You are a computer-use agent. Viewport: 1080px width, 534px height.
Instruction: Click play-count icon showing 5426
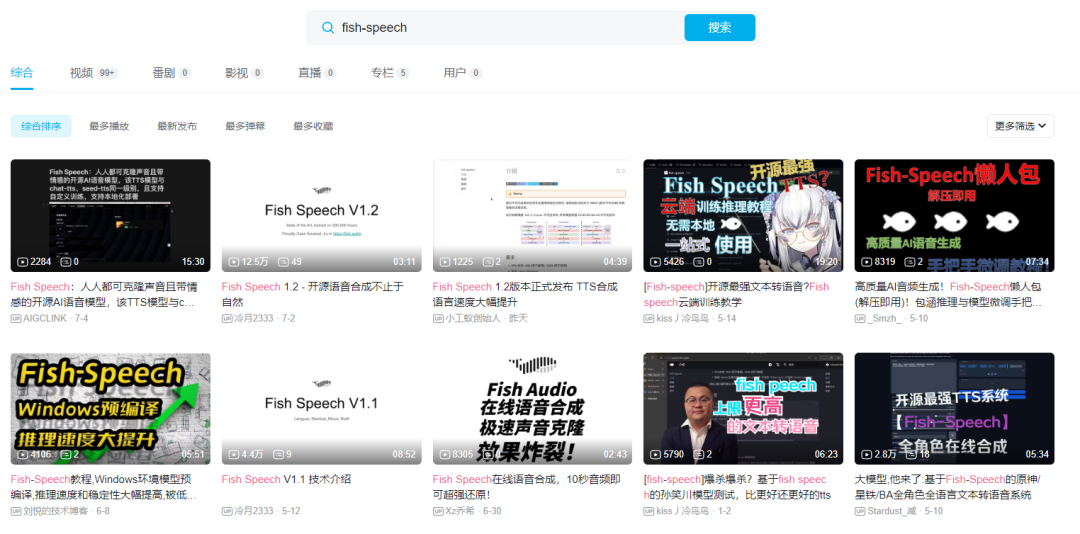[x=656, y=262]
